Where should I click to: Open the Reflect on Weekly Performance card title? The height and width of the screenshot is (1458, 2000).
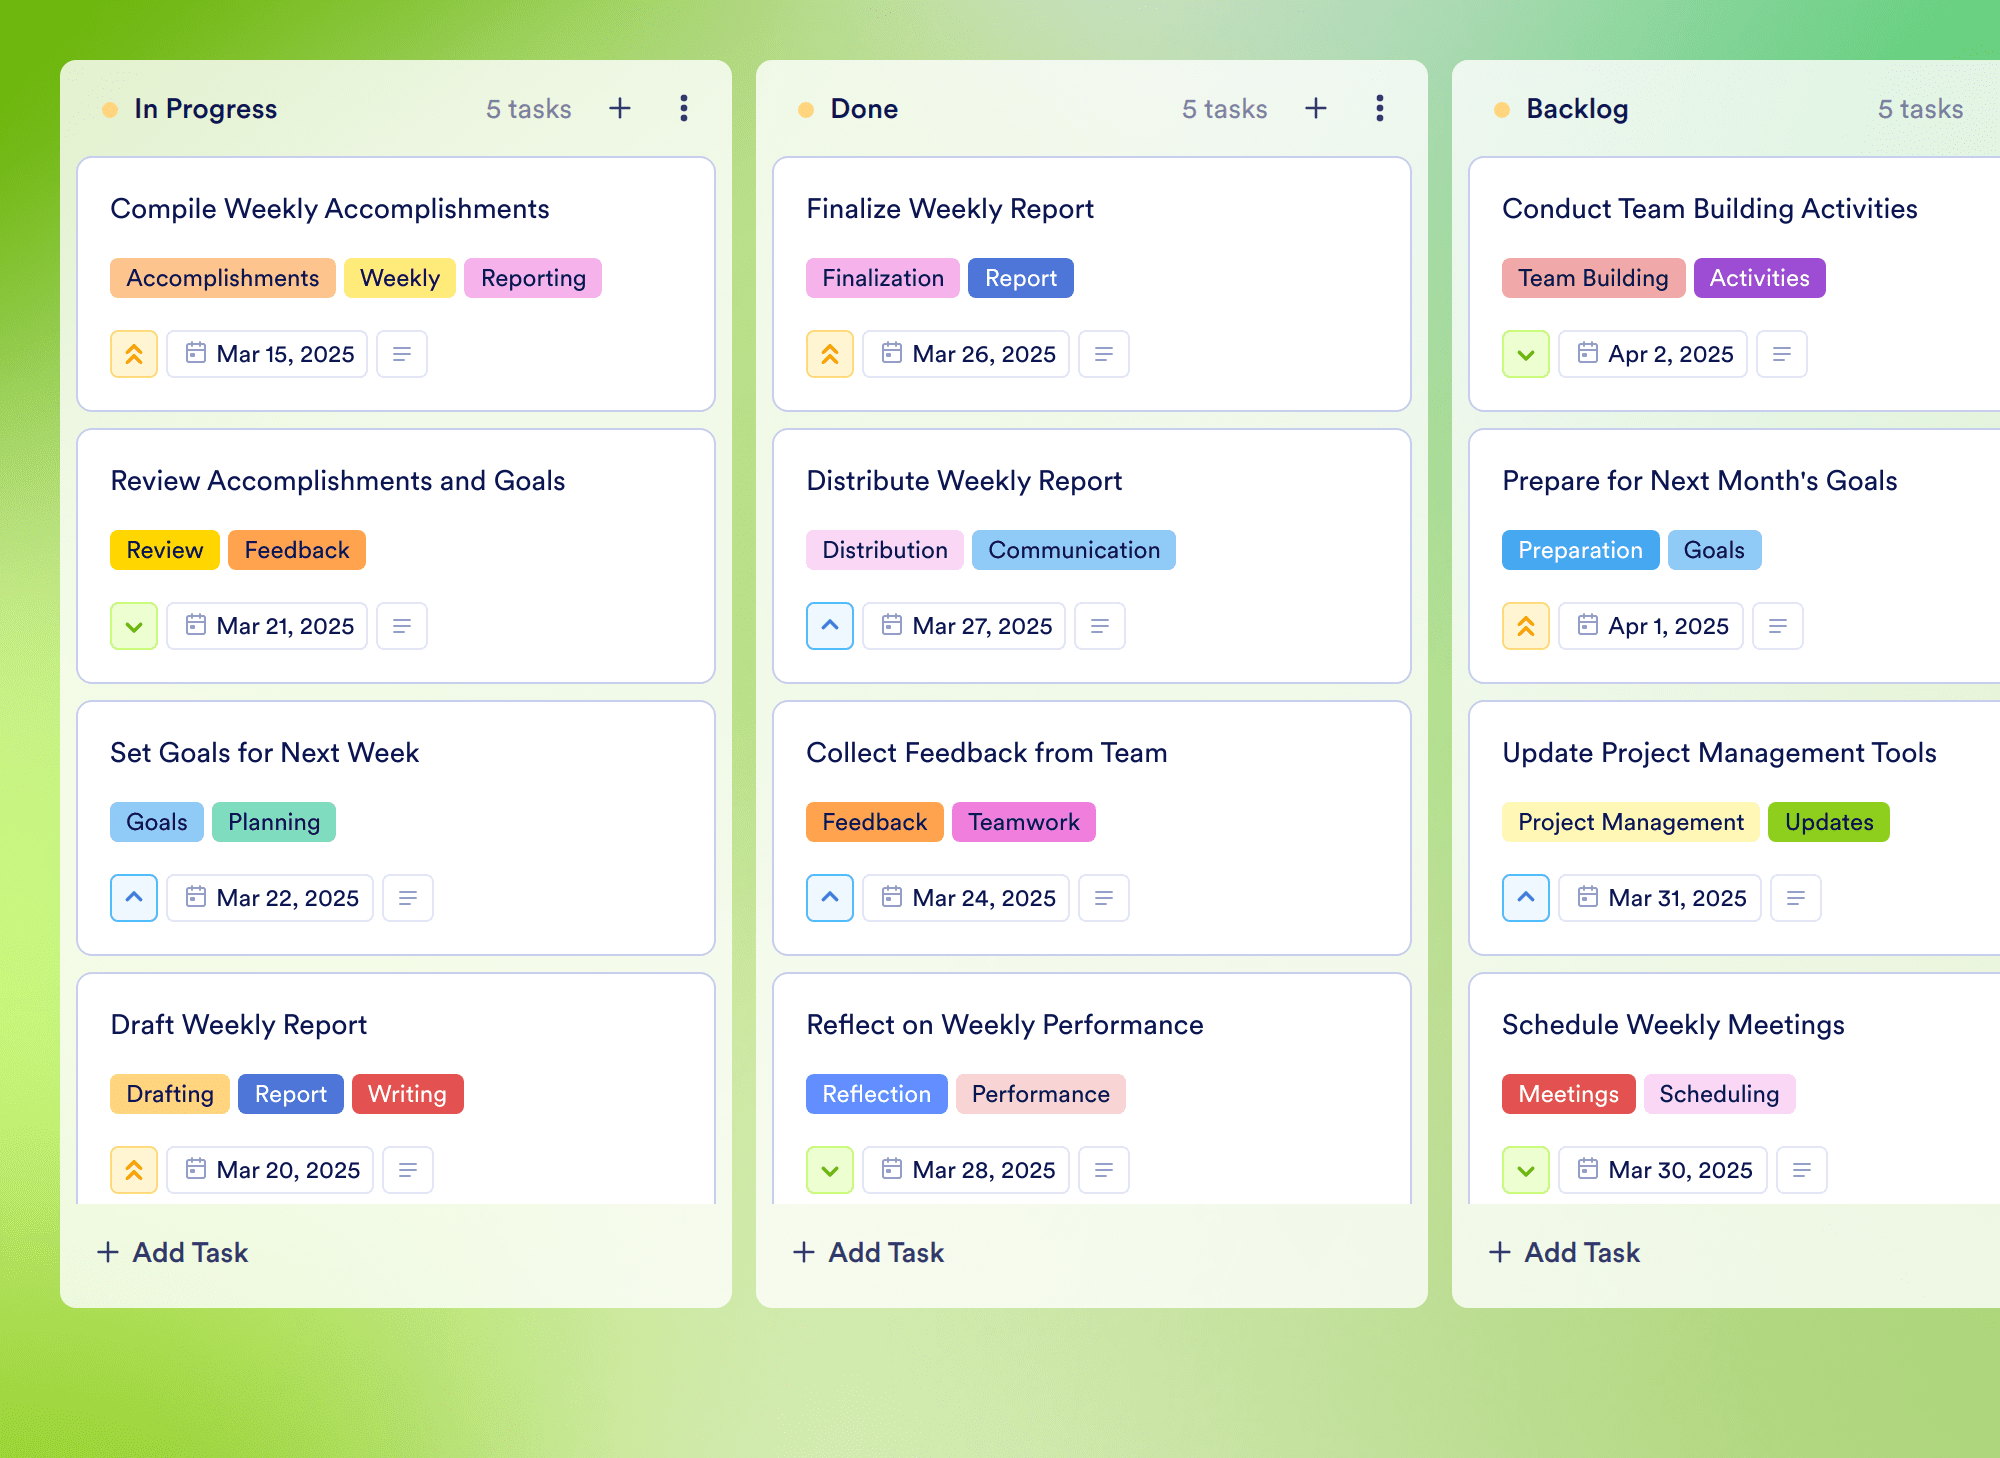coord(1004,1024)
